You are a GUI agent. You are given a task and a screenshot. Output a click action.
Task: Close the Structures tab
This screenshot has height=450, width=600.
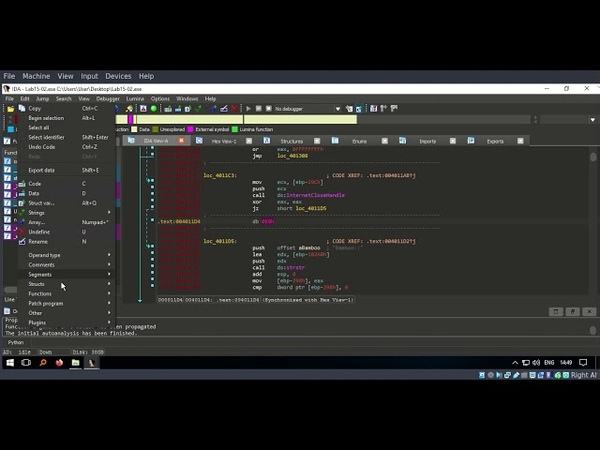pos(317,141)
